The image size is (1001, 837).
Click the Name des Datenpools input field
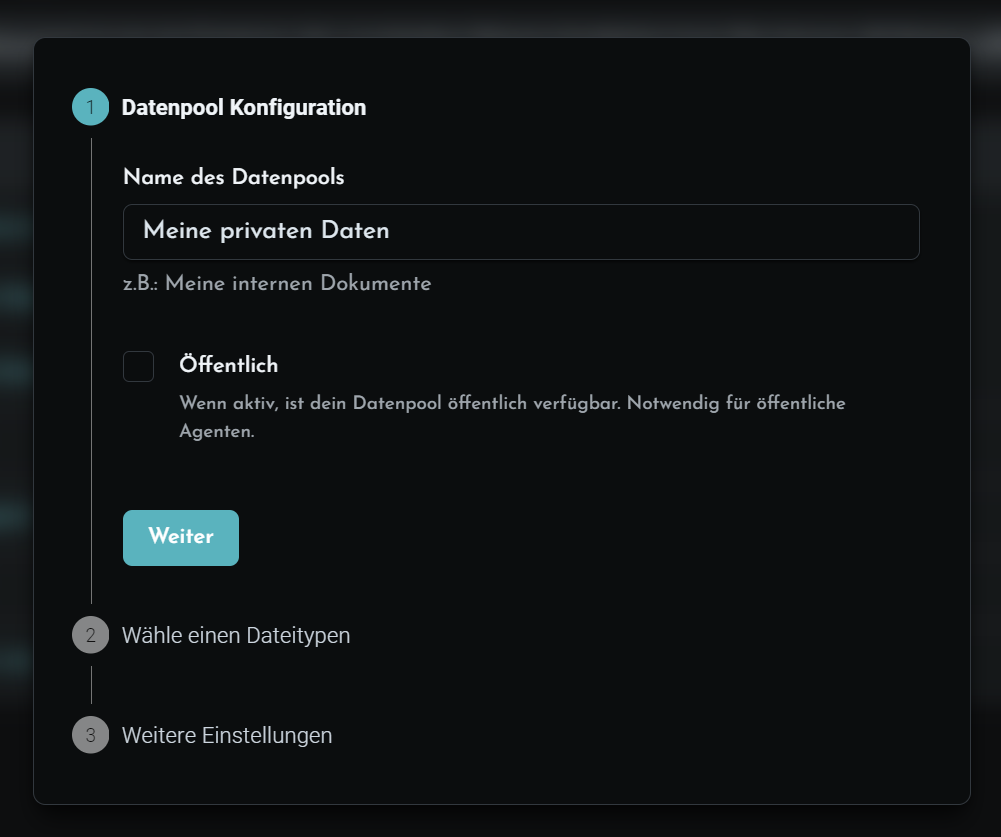(521, 232)
